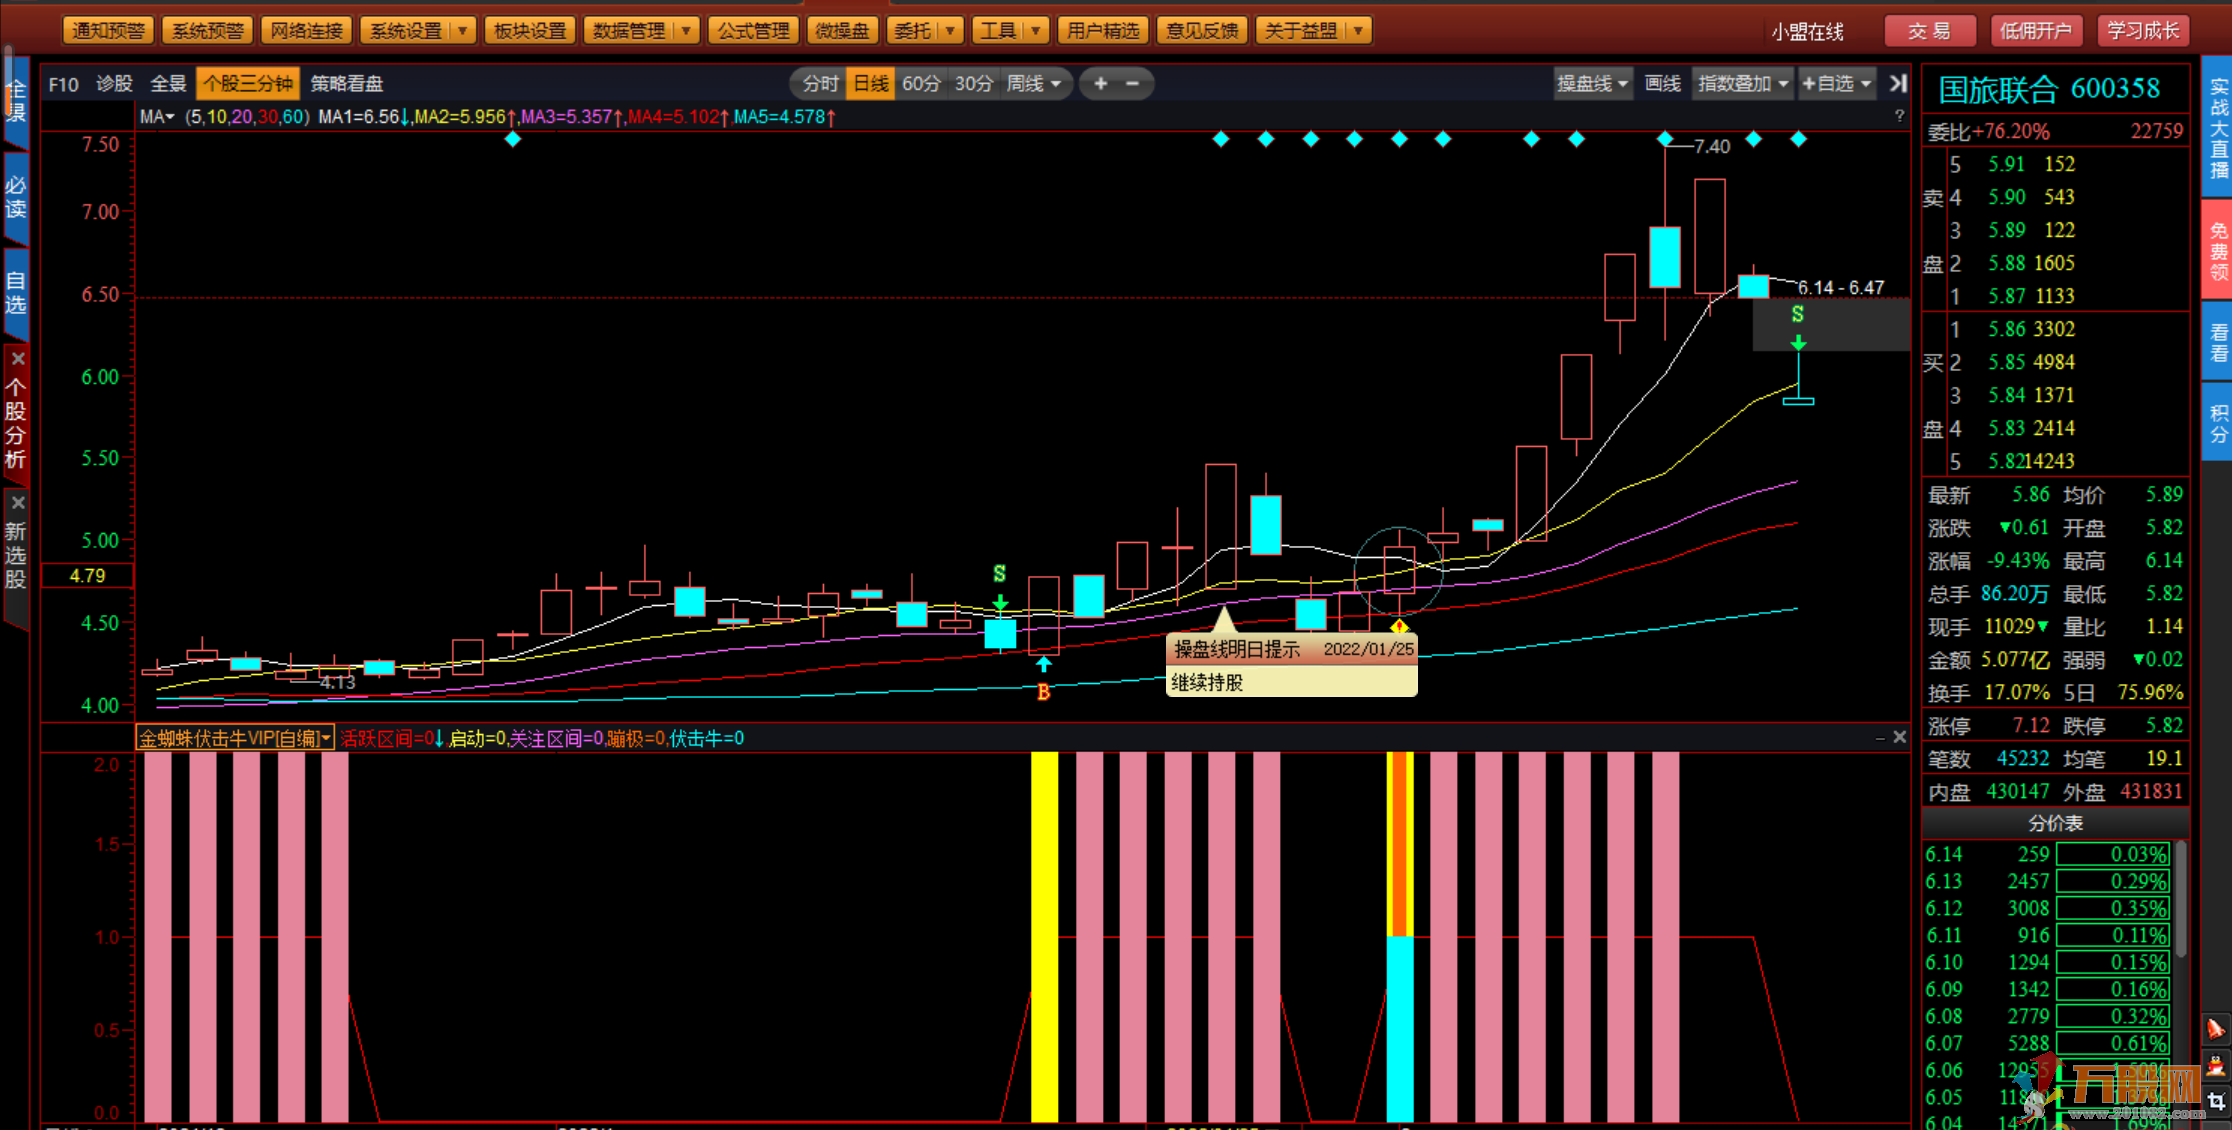This screenshot has height=1130, width=2232.
Task: Open 板块设置
Action: pos(530,31)
